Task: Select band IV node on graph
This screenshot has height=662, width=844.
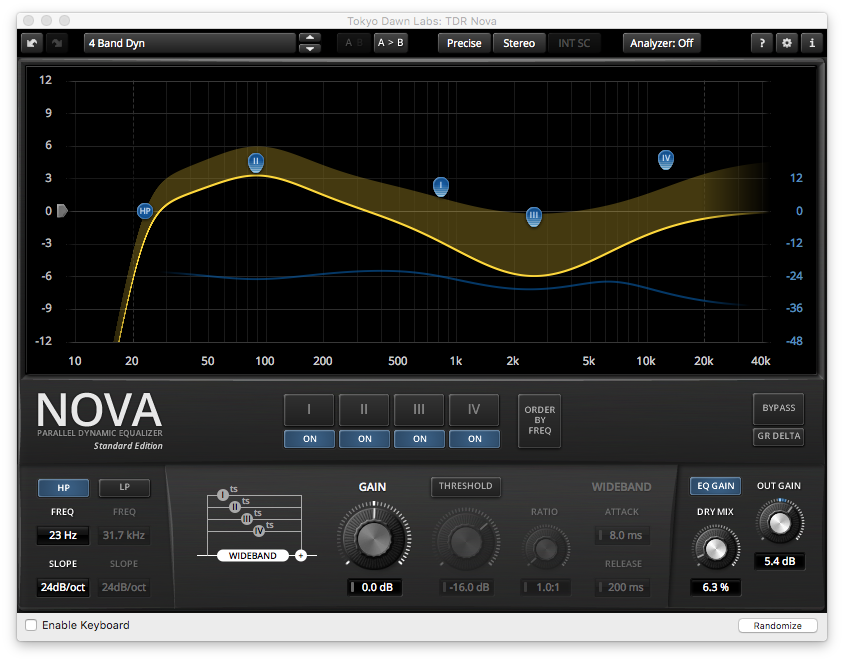Action: [x=666, y=159]
